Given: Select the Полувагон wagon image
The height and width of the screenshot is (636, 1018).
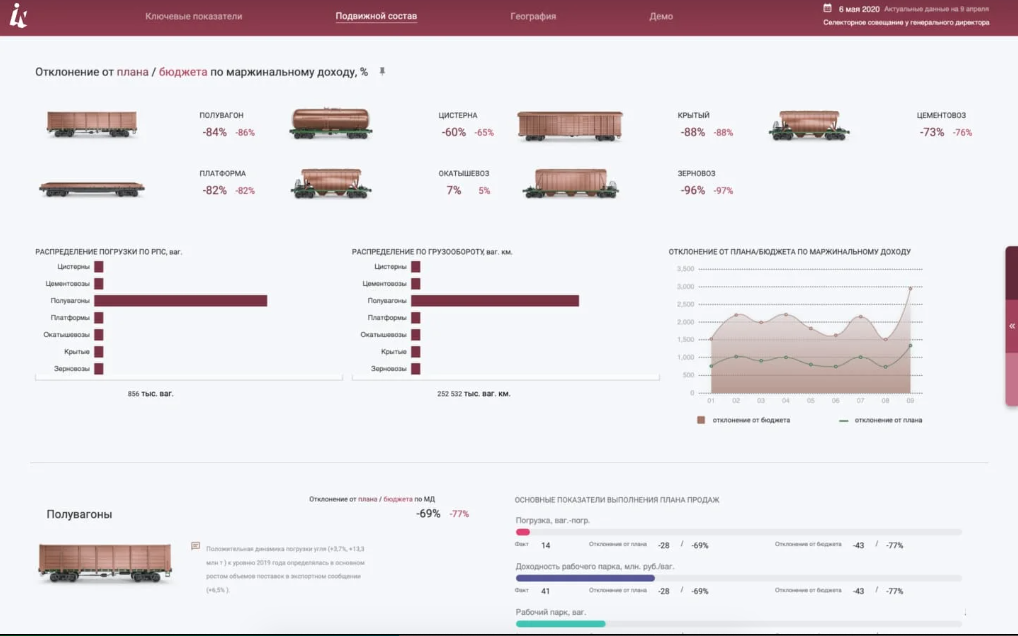Looking at the screenshot, I should coord(92,124).
